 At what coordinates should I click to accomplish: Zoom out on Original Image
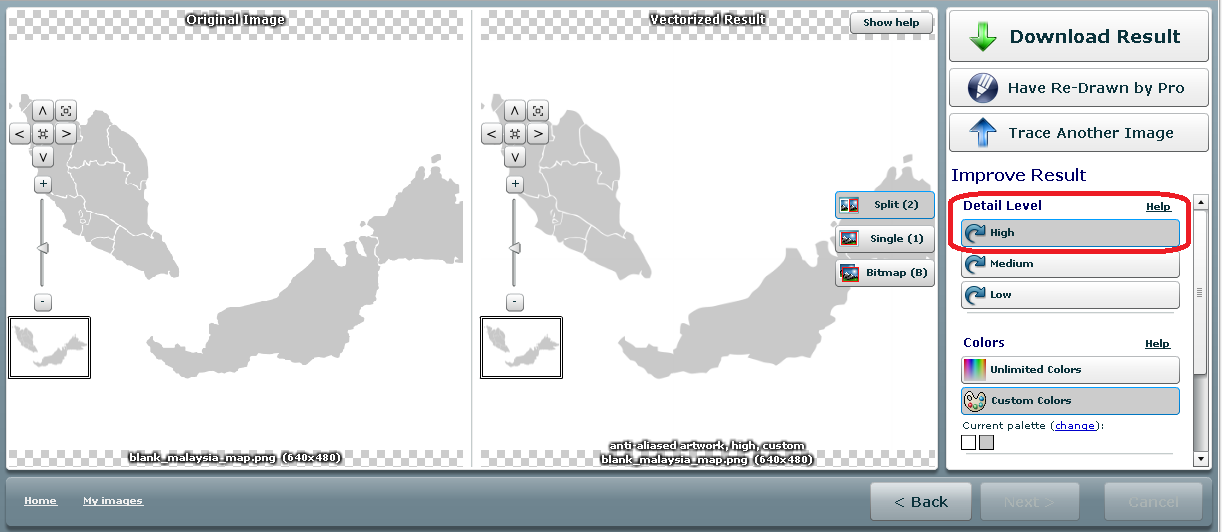tap(43, 302)
